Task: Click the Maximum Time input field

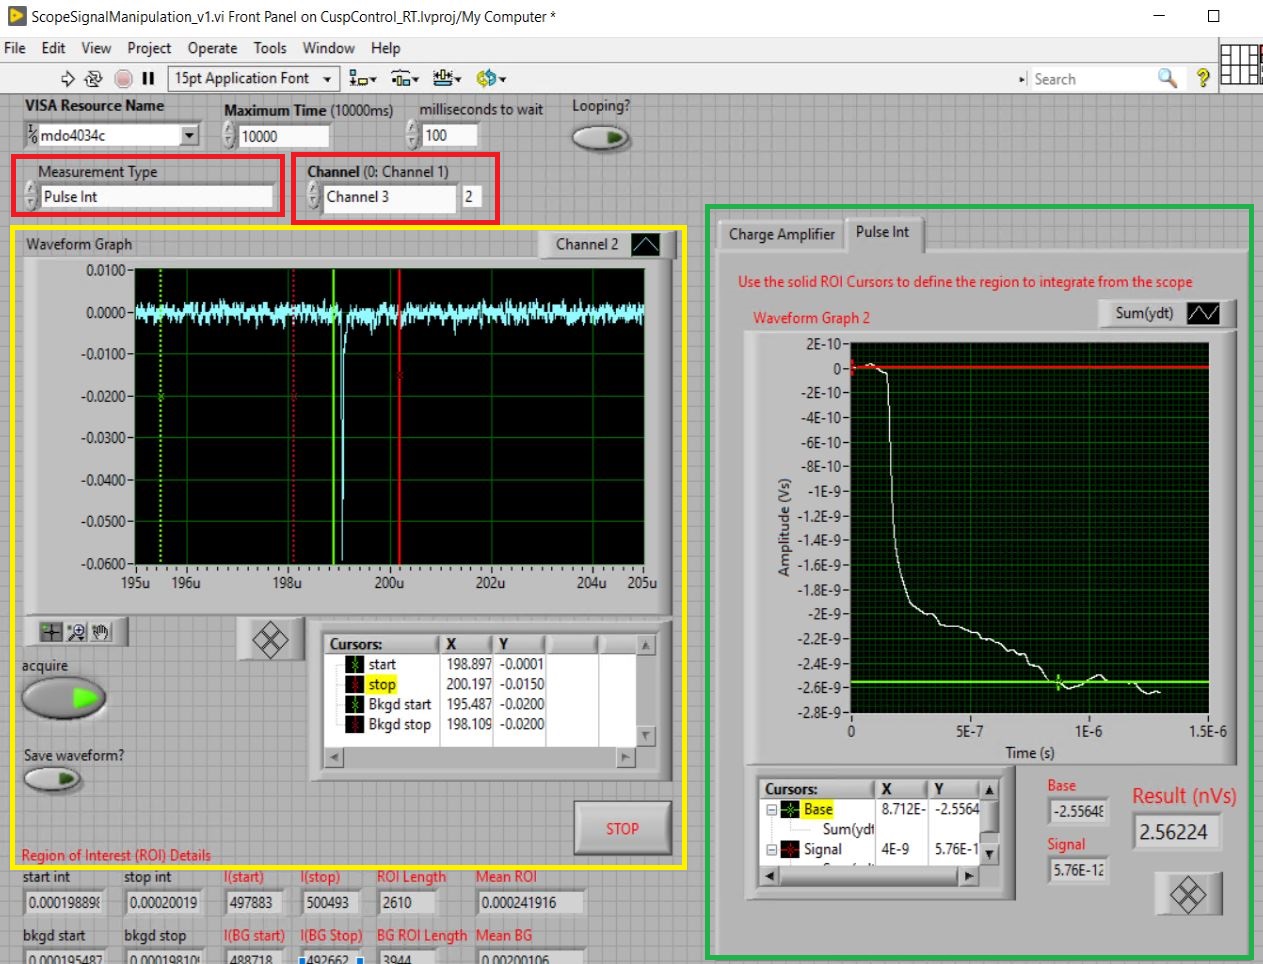Action: [283, 137]
